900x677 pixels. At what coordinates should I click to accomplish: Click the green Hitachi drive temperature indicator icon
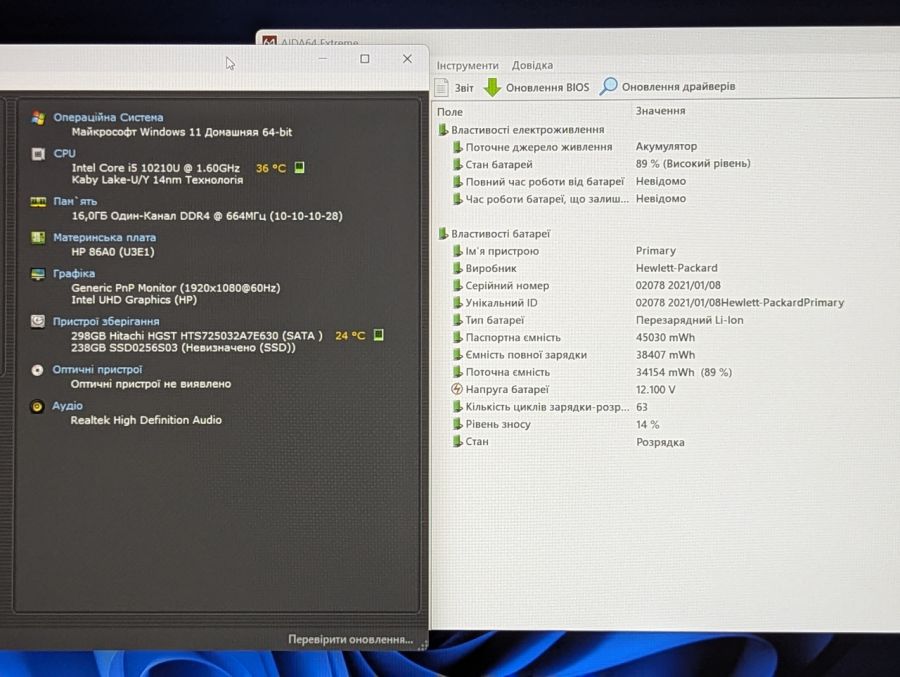point(378,335)
